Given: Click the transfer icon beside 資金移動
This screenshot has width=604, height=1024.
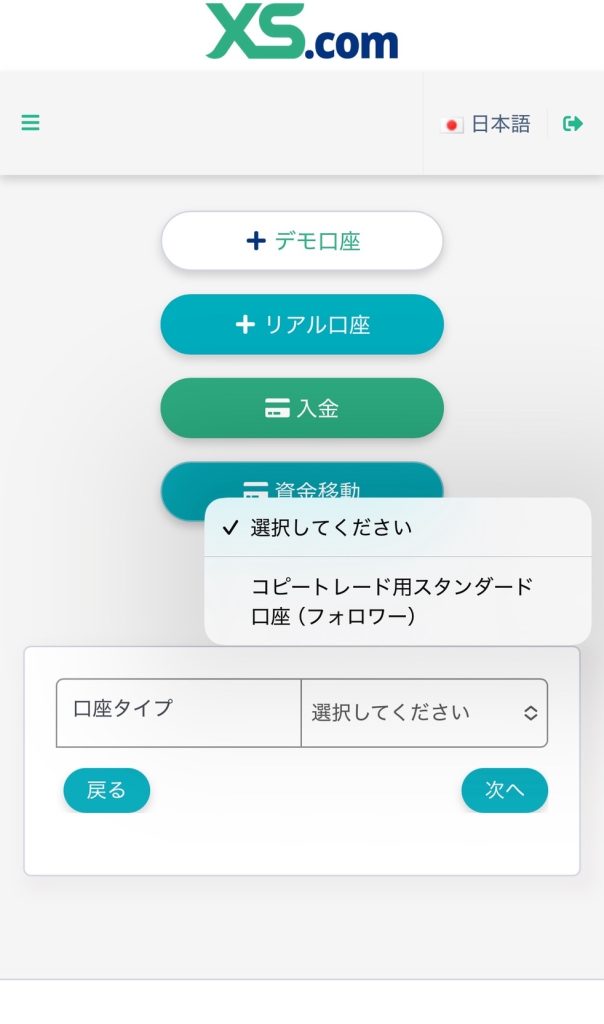Looking at the screenshot, I should 256,489.
